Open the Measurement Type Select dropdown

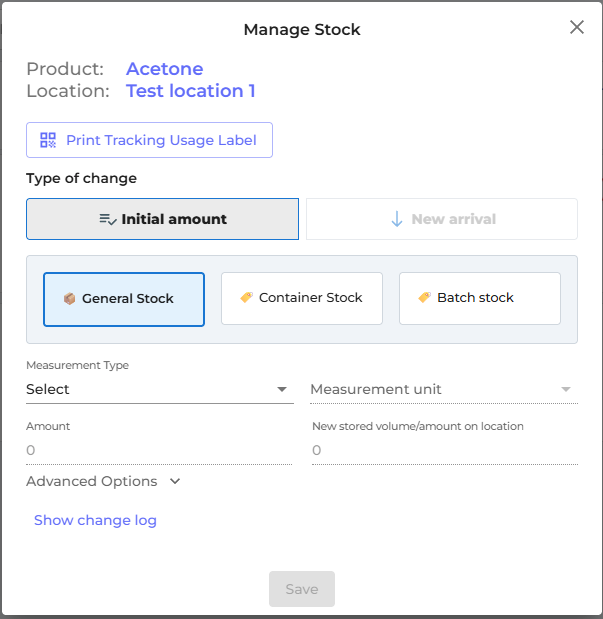coord(159,389)
